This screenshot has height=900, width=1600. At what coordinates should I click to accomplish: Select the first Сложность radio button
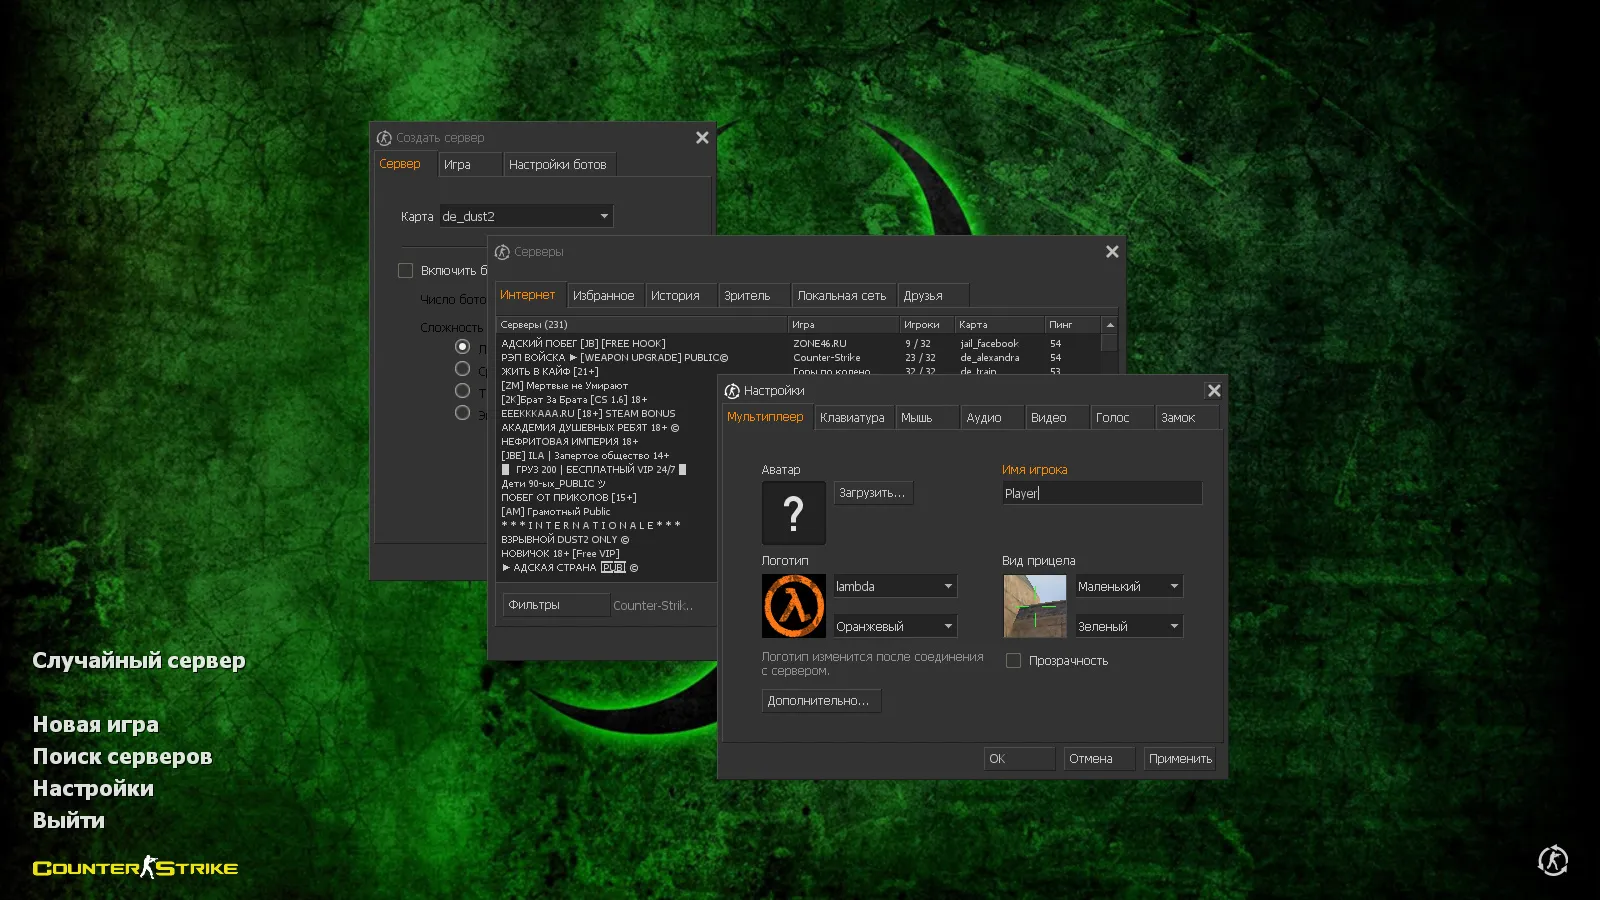[x=462, y=347]
